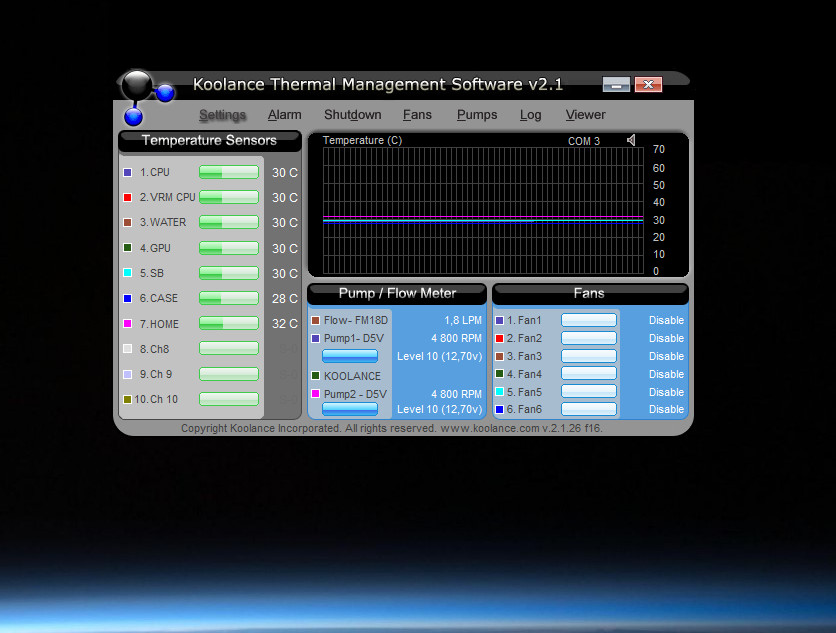Click the 1. CPU color swatch
The width and height of the screenshot is (836, 633).
tap(127, 172)
